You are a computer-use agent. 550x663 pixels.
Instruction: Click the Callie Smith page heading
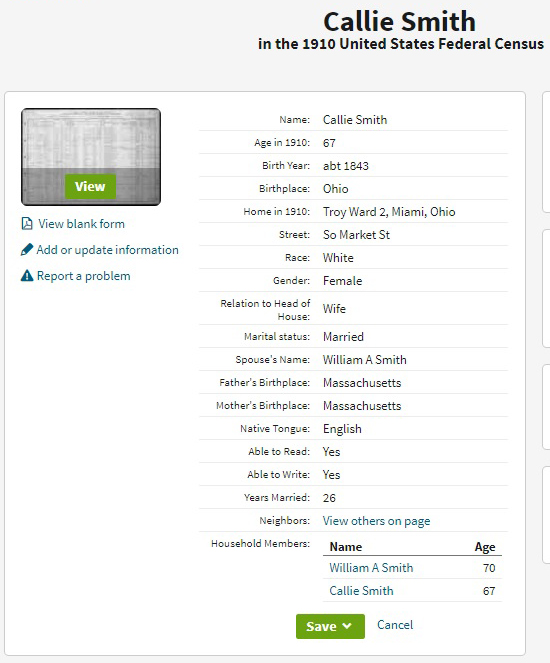click(400, 22)
